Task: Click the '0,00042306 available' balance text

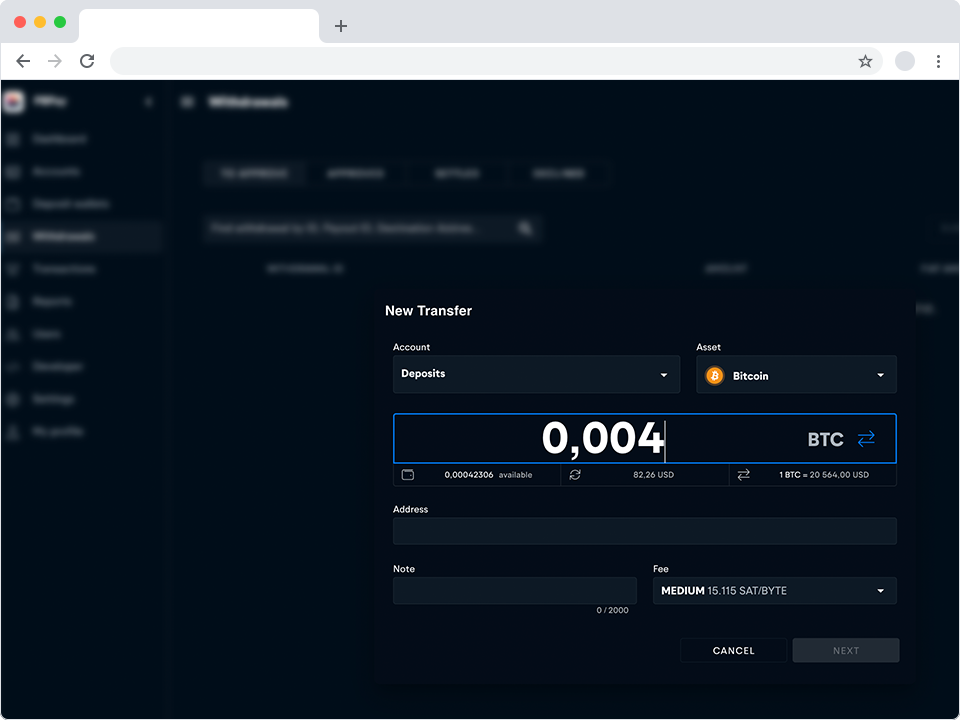Action: click(x=489, y=475)
